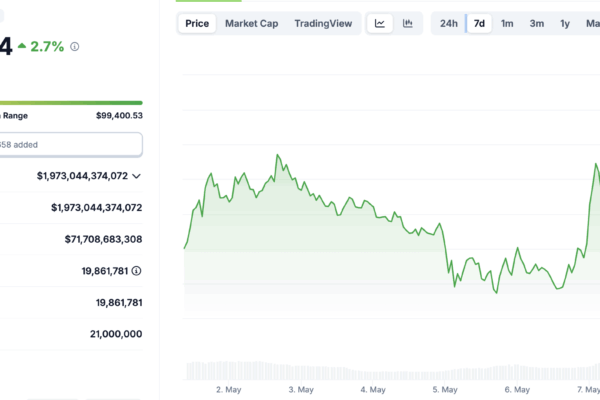Click the 19,861,781 value without info icon

point(119,303)
